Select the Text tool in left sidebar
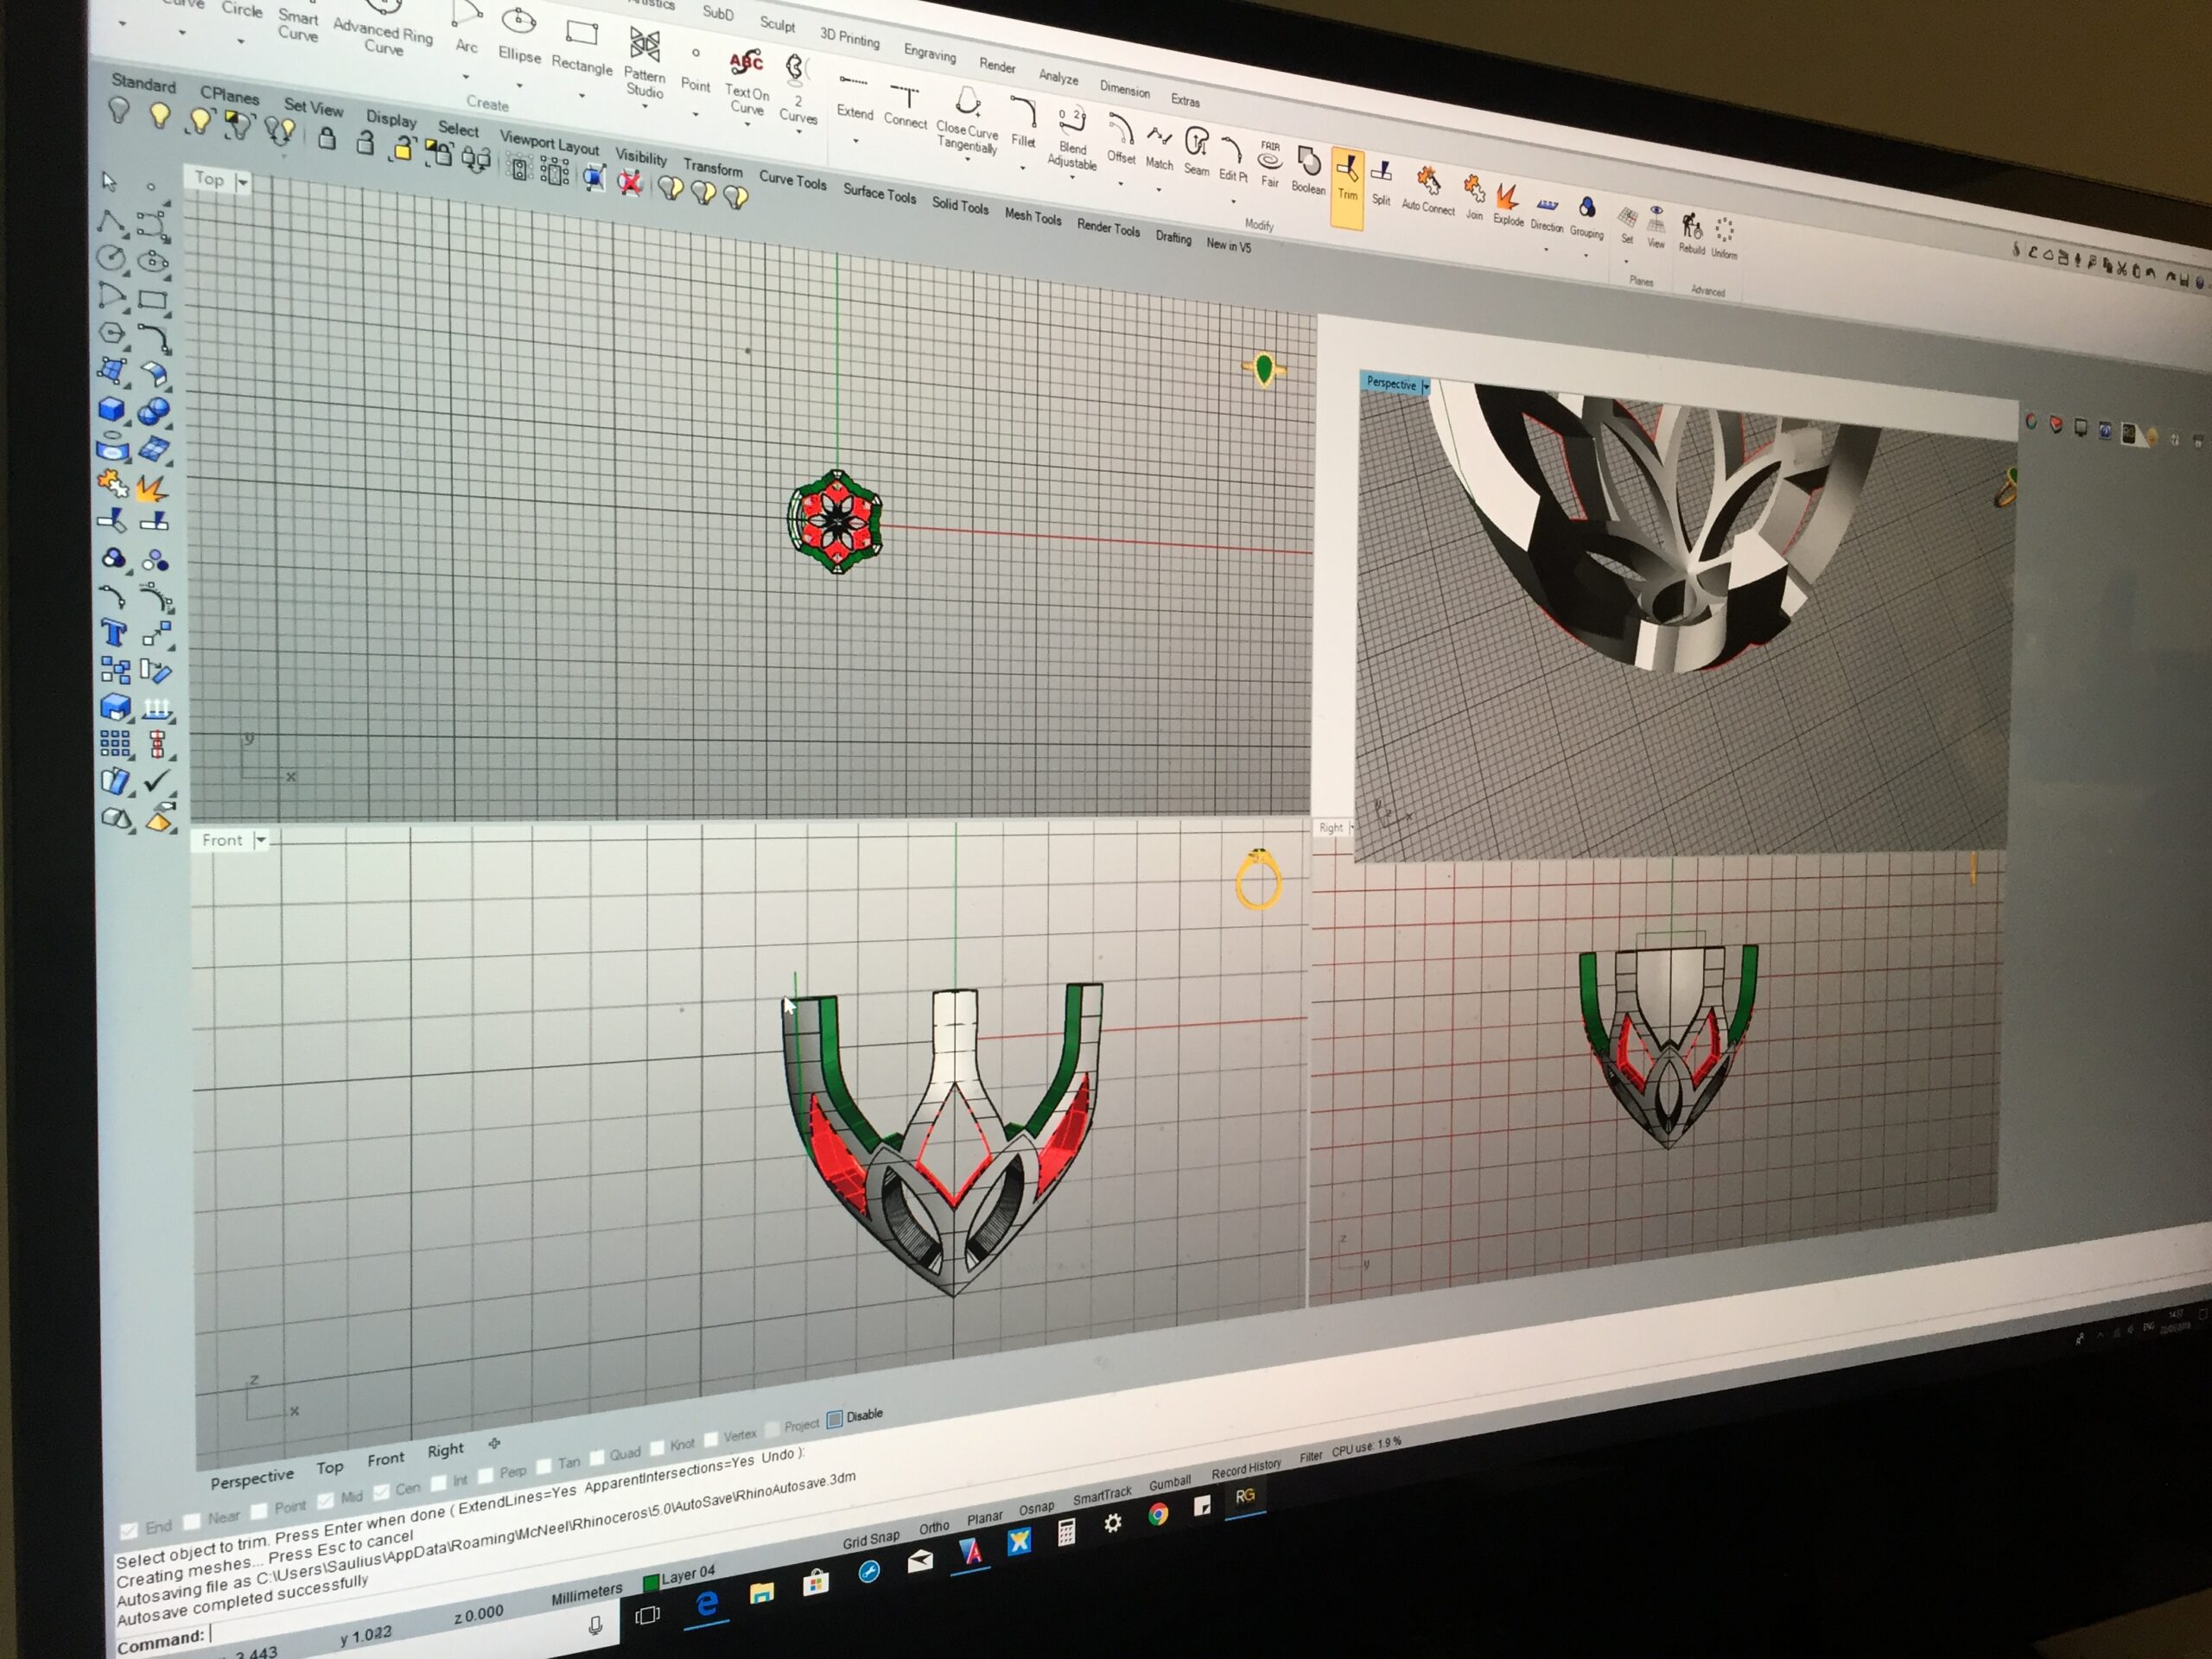The image size is (2212, 1659). [x=114, y=633]
